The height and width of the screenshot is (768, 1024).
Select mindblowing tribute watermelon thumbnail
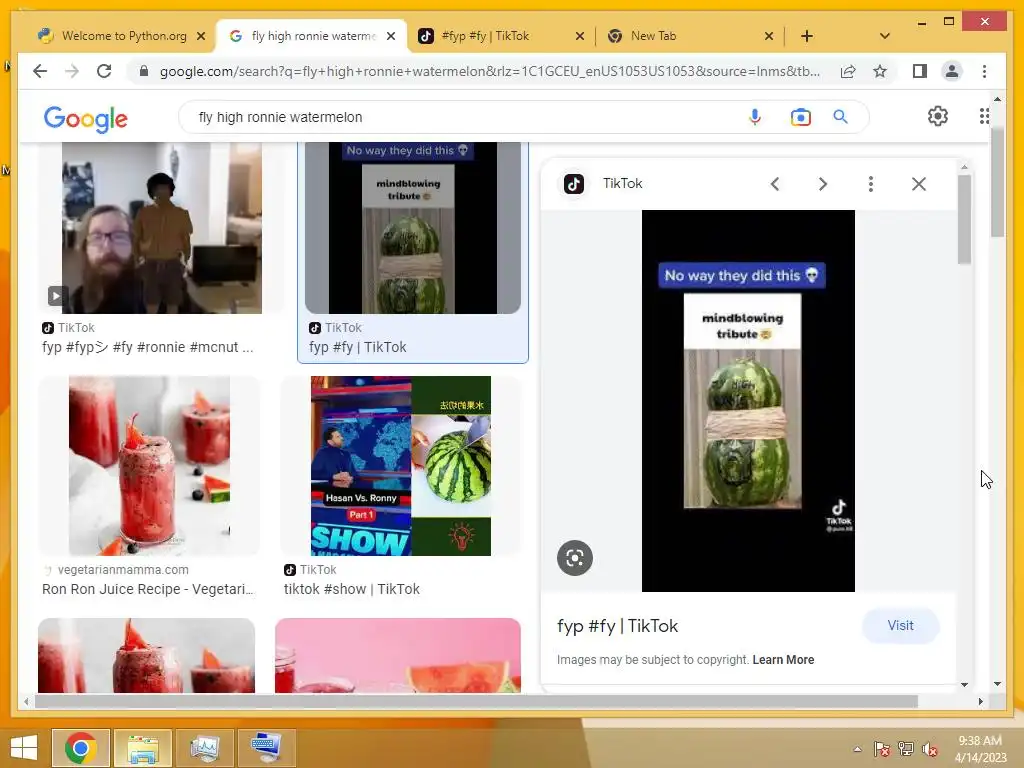413,227
